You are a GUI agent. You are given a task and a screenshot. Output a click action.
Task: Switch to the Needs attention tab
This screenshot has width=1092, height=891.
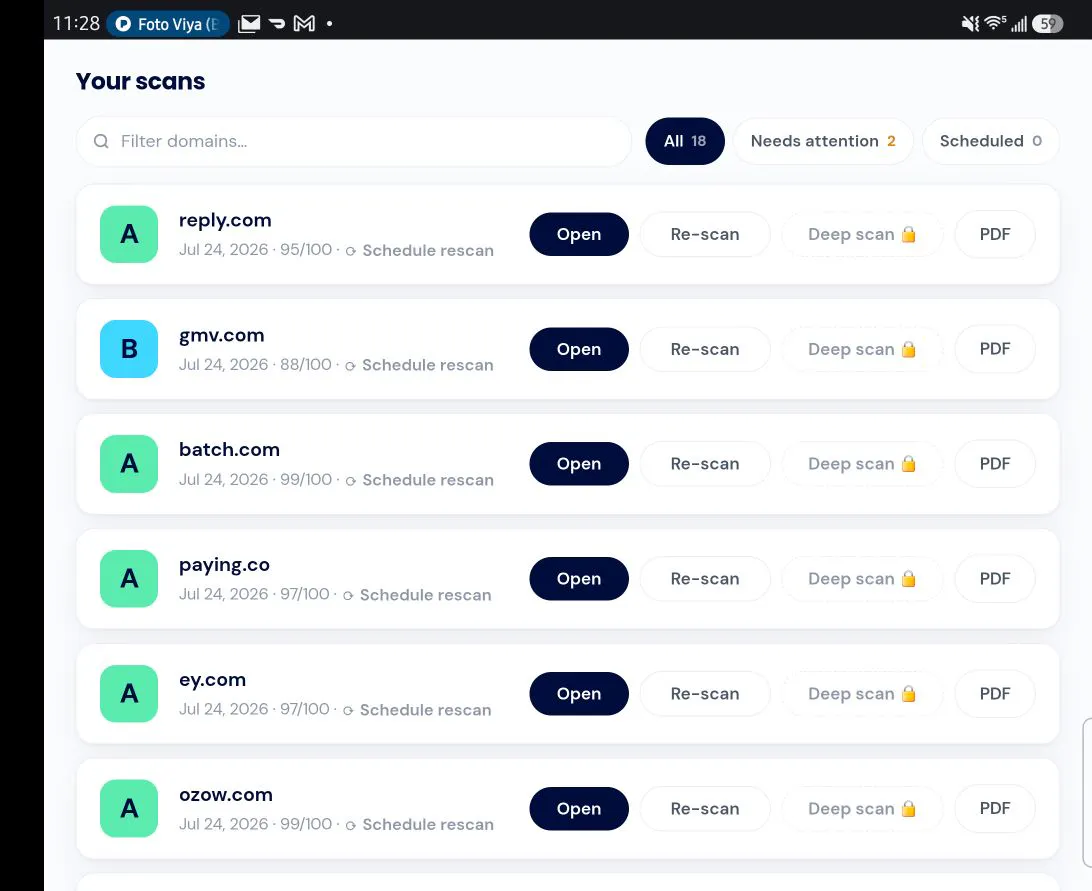pyautogui.click(x=822, y=141)
